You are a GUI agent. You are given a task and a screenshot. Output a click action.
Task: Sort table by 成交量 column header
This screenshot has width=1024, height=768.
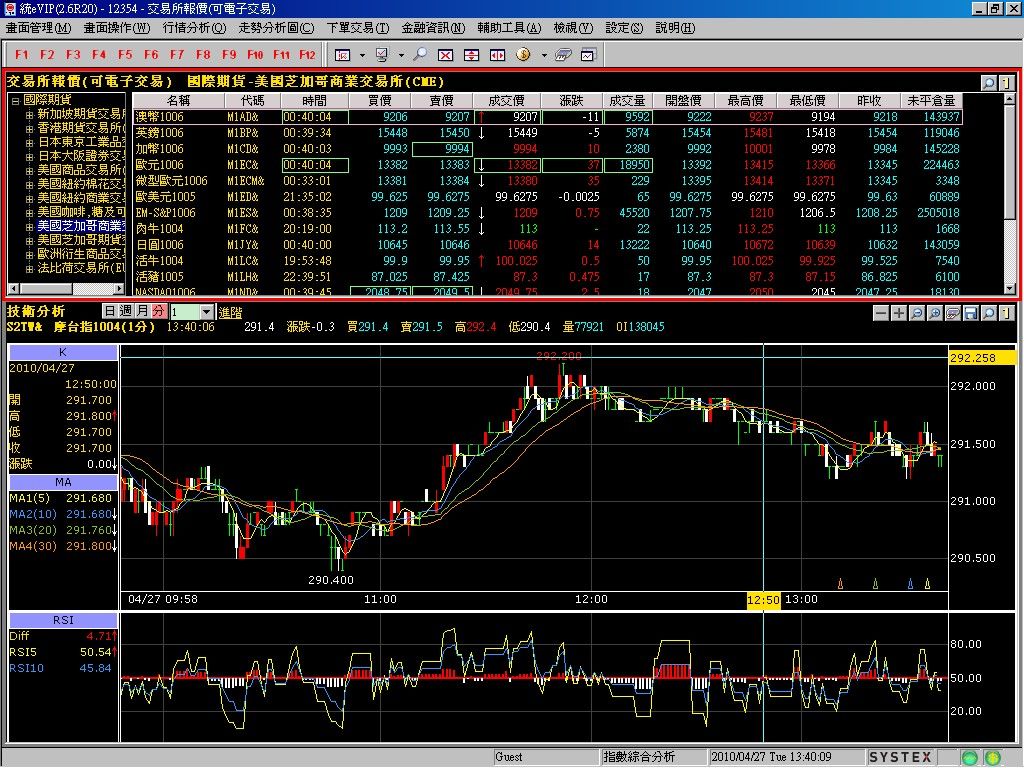point(627,101)
